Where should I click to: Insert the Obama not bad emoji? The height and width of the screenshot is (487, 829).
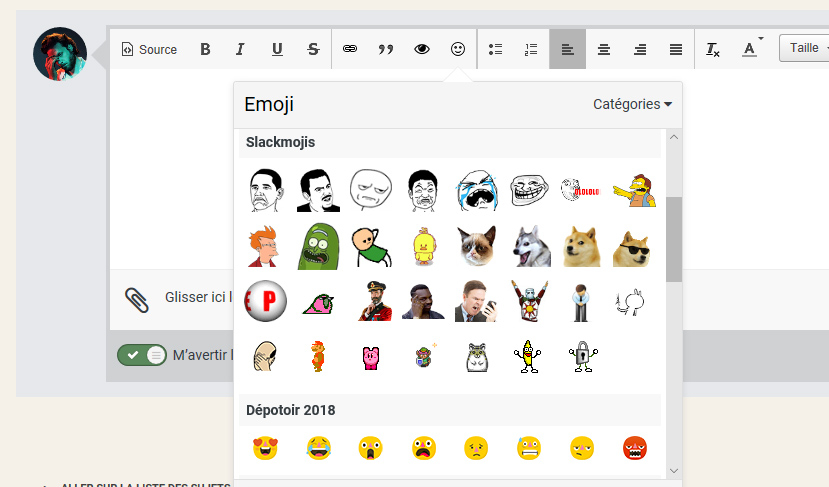pyautogui.click(x=266, y=190)
